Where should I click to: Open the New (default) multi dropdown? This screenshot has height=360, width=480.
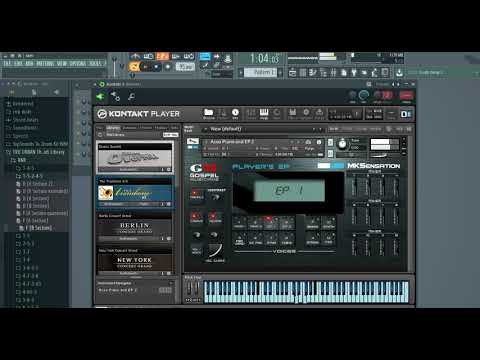click(x=263, y=129)
